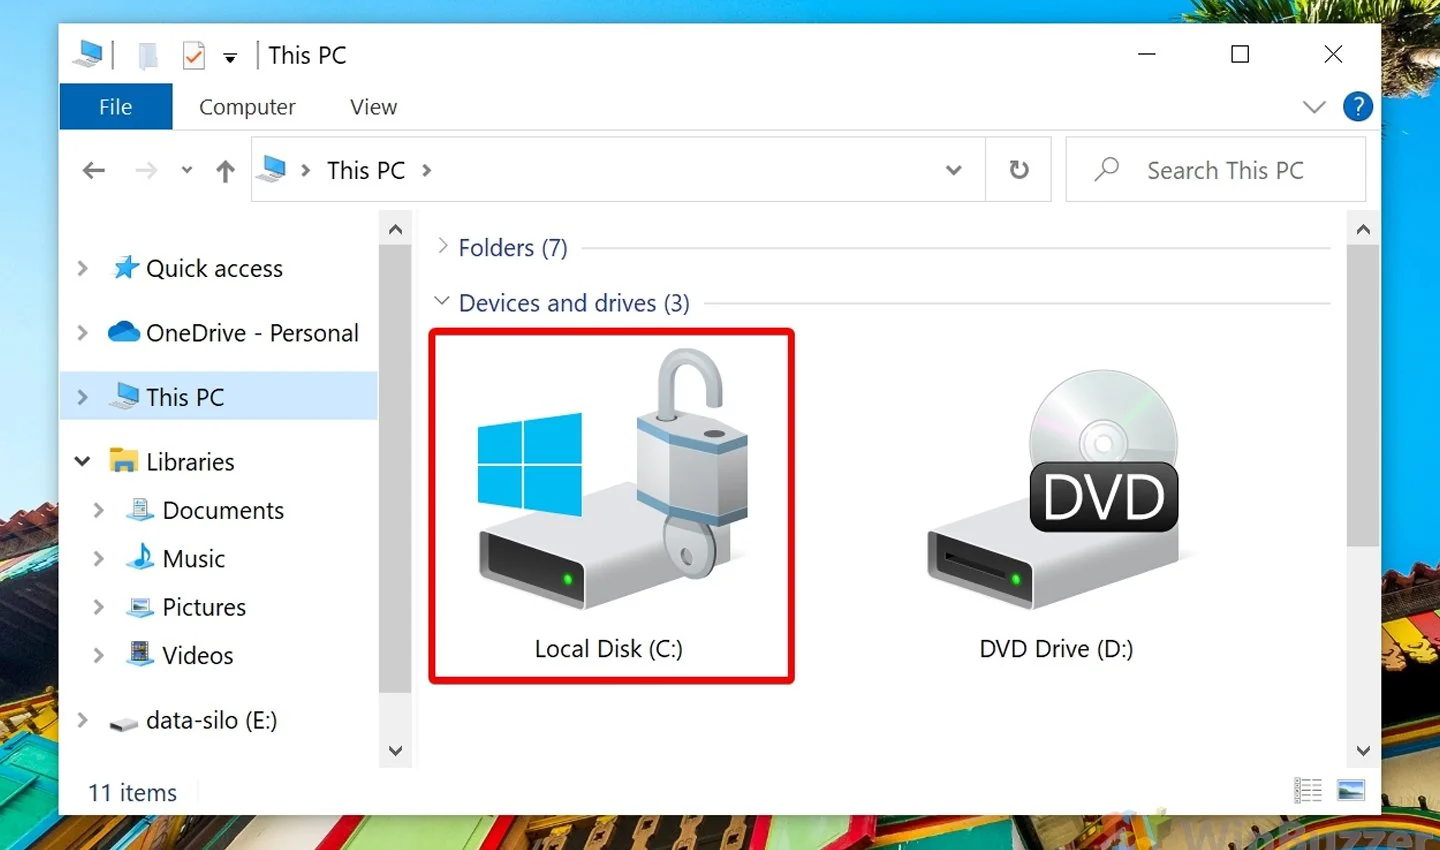This screenshot has width=1440, height=850.
Task: Click the Folders (7) group header text
Action: pyautogui.click(x=513, y=247)
